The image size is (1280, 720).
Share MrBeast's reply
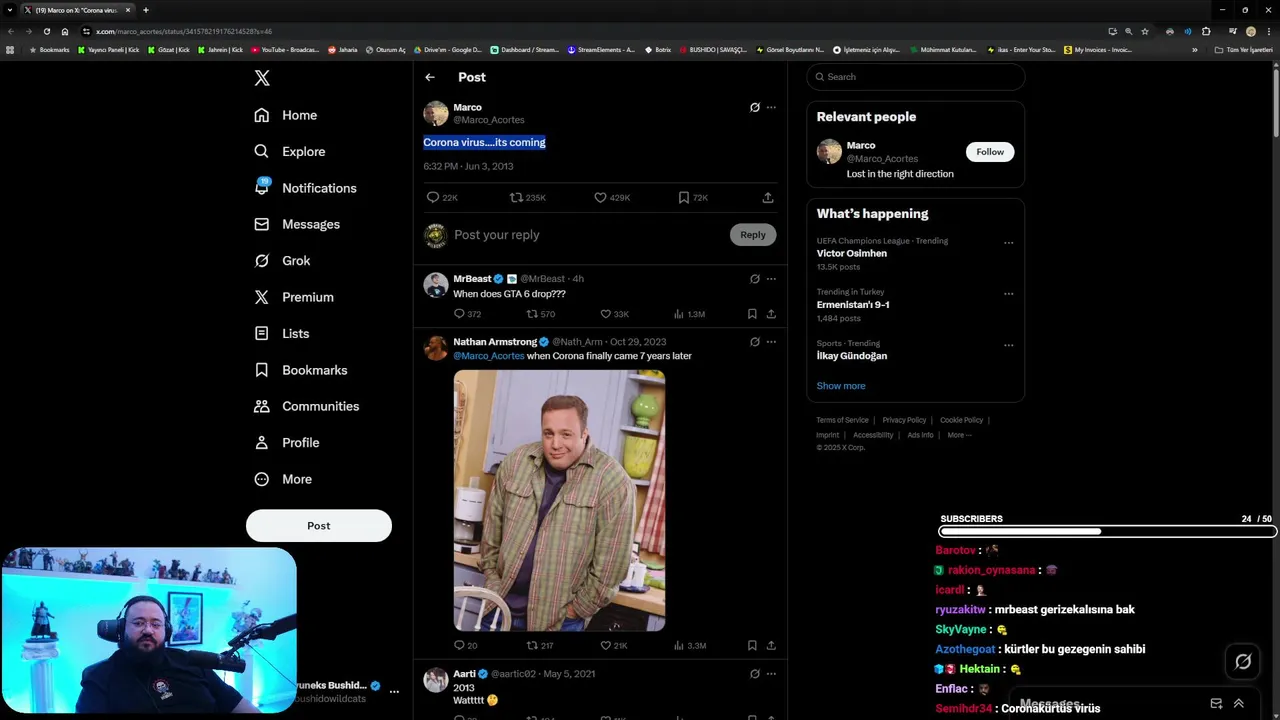pyautogui.click(x=771, y=314)
